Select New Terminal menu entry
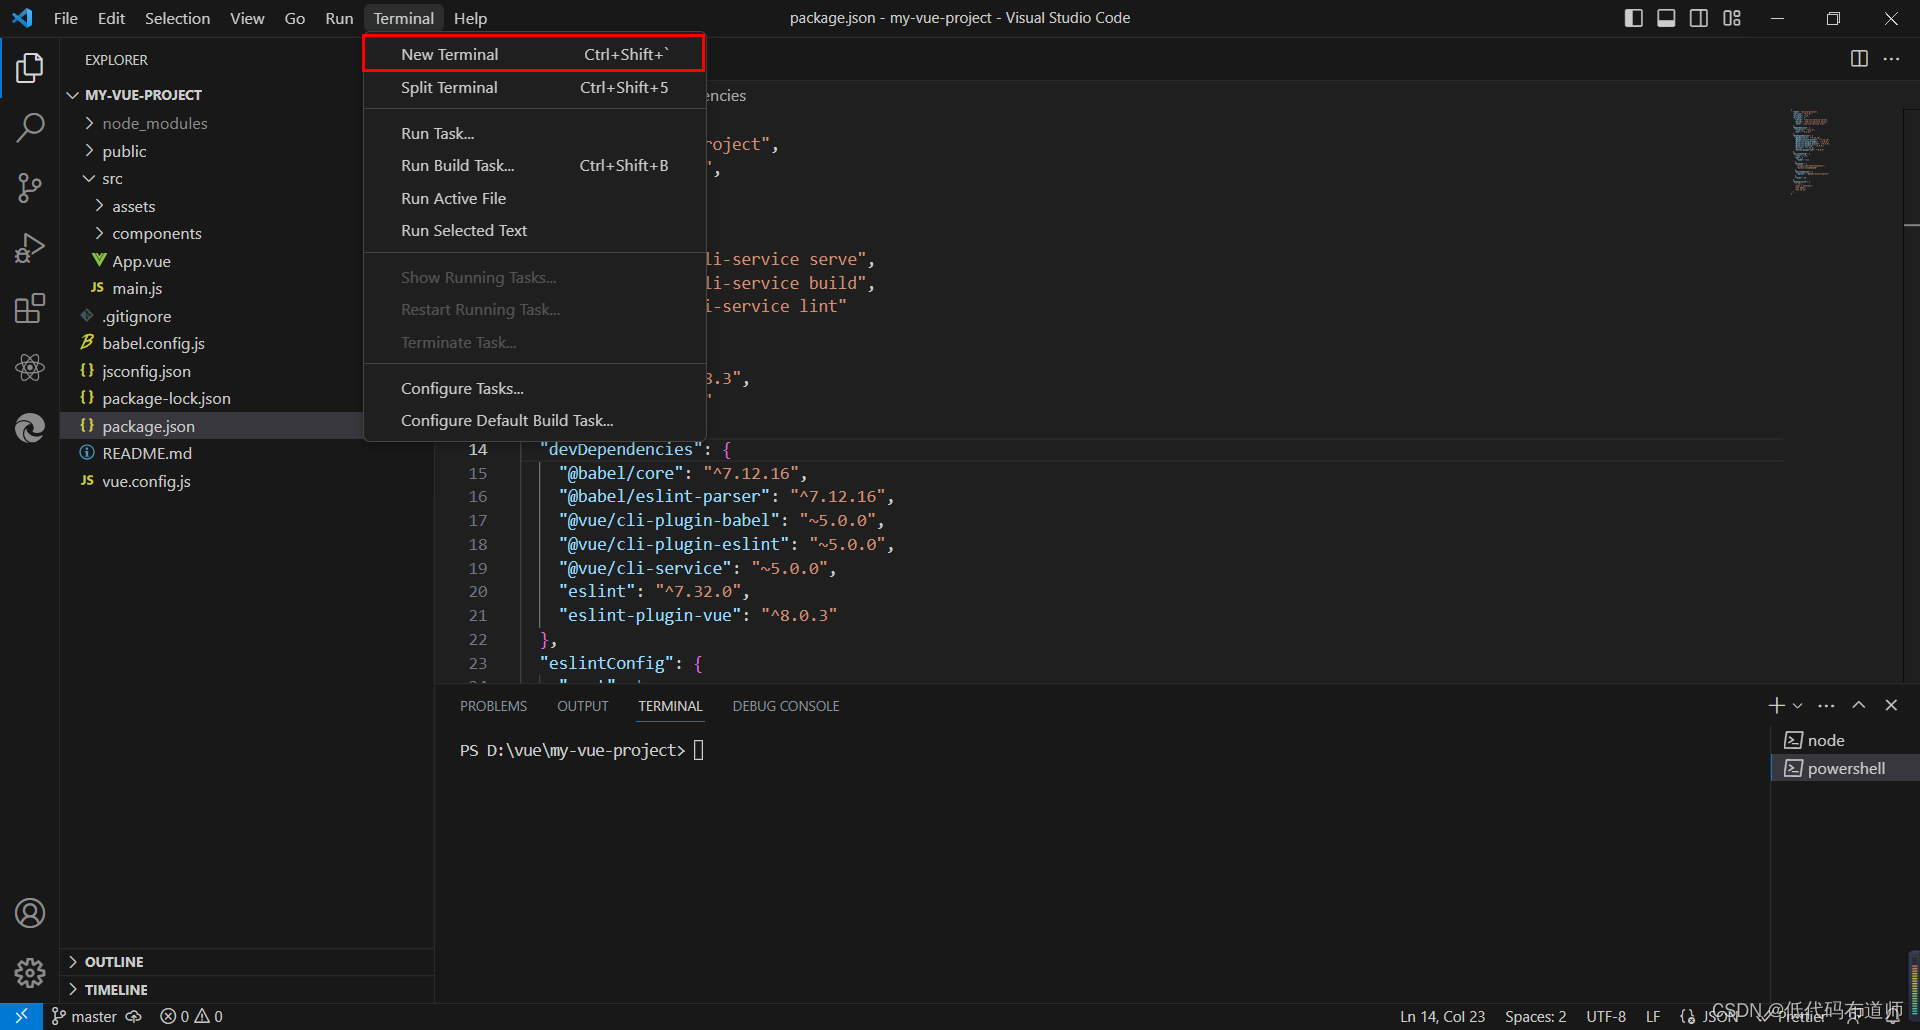The height and width of the screenshot is (1030, 1920). [535, 54]
